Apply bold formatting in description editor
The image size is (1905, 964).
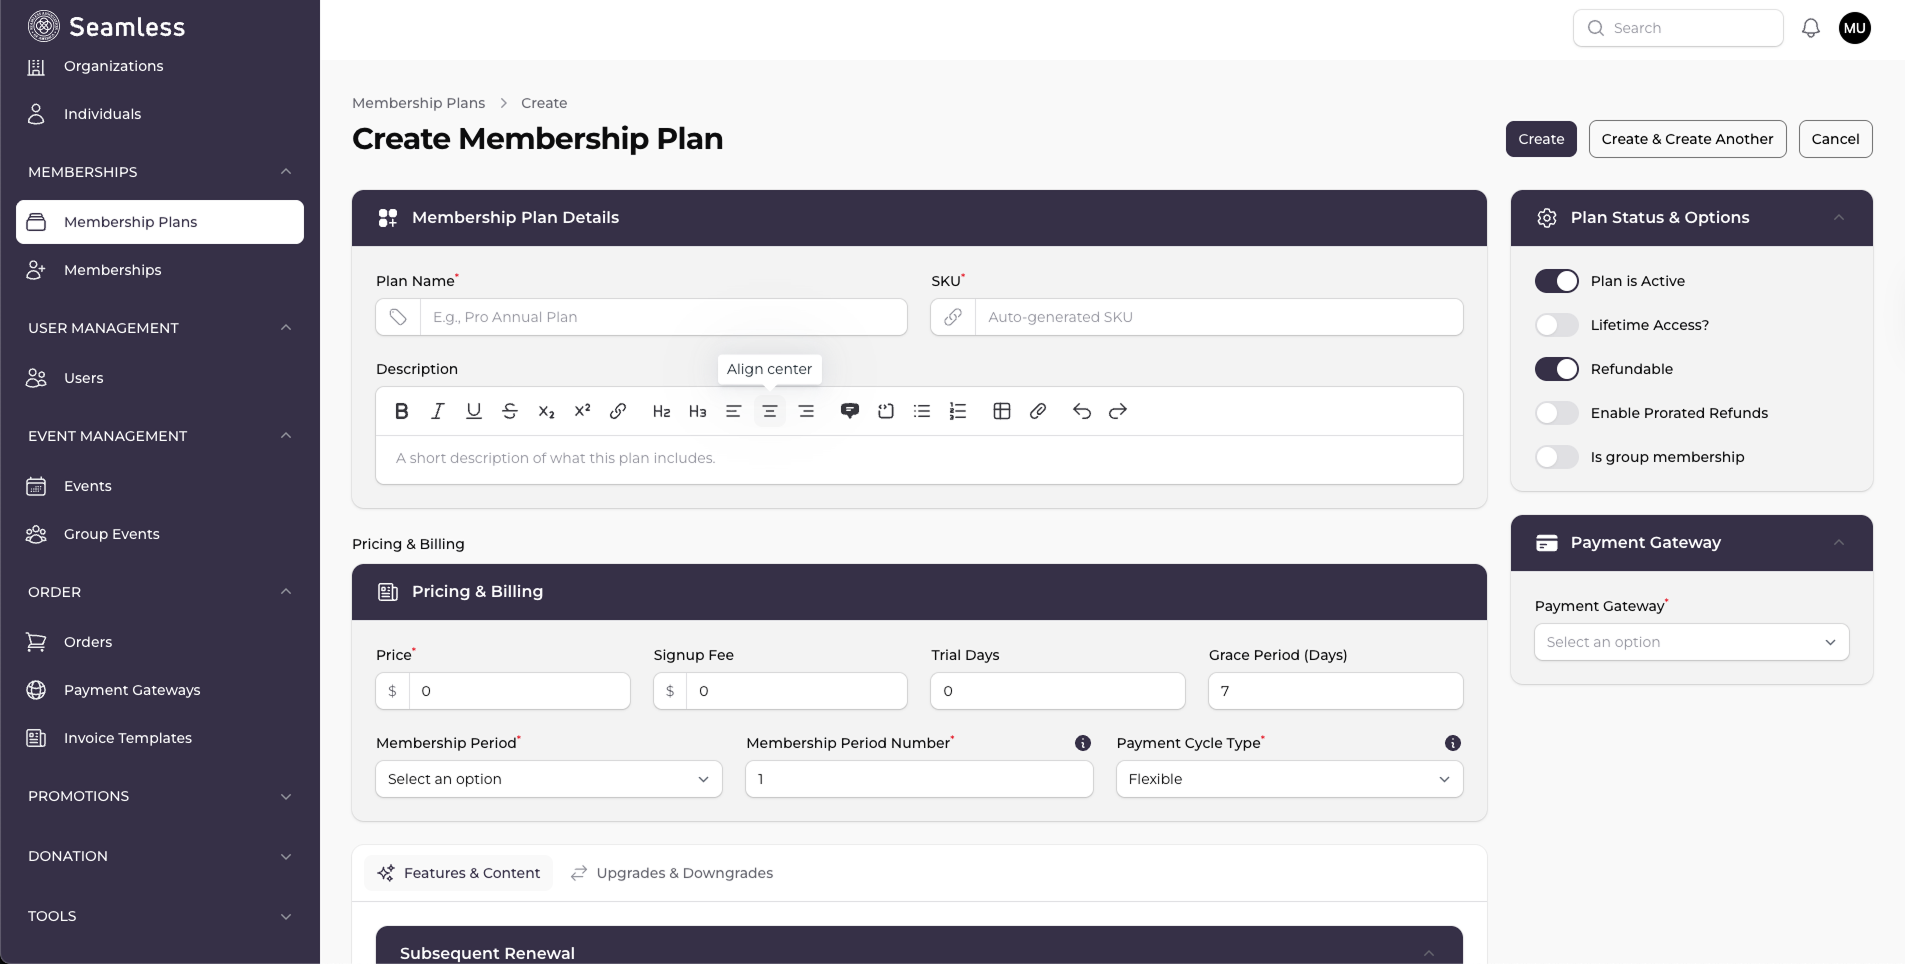[402, 411]
